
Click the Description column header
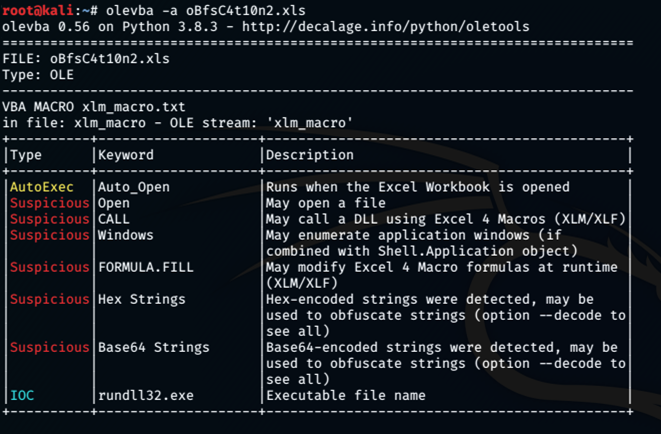pyautogui.click(x=310, y=155)
